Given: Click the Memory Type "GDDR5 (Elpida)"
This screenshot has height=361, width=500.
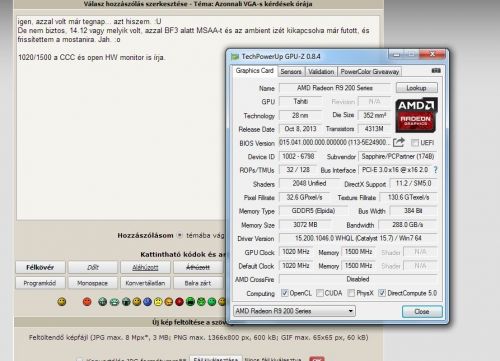Looking at the screenshot, I should [x=313, y=211].
